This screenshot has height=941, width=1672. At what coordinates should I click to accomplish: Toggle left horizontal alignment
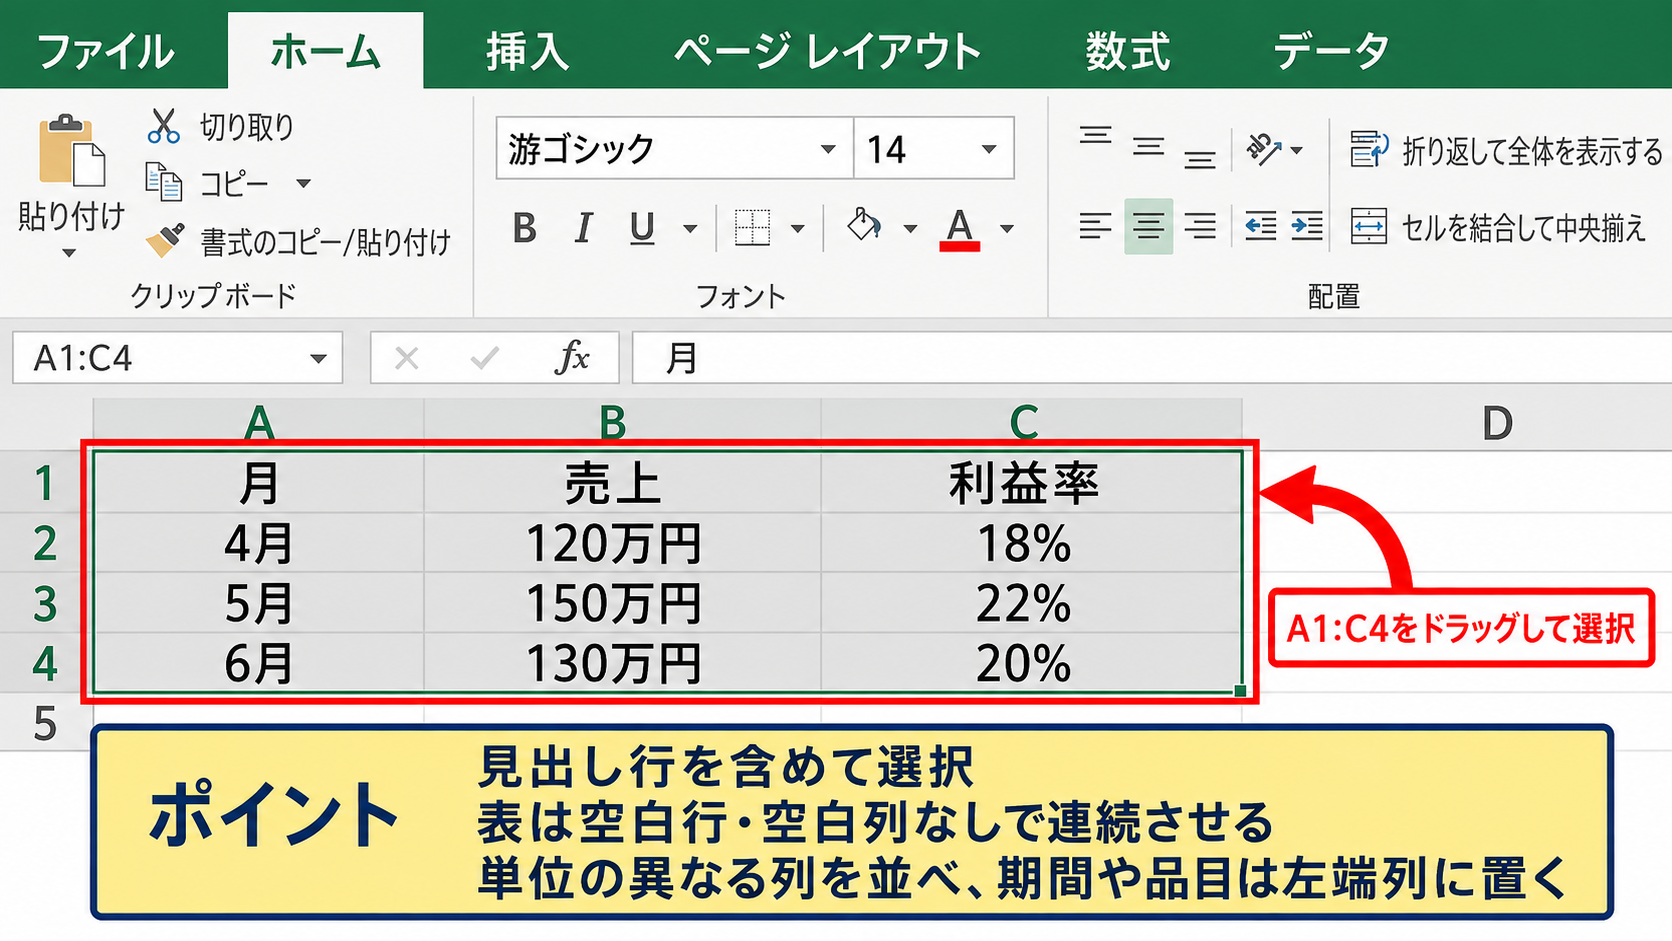(x=1096, y=227)
